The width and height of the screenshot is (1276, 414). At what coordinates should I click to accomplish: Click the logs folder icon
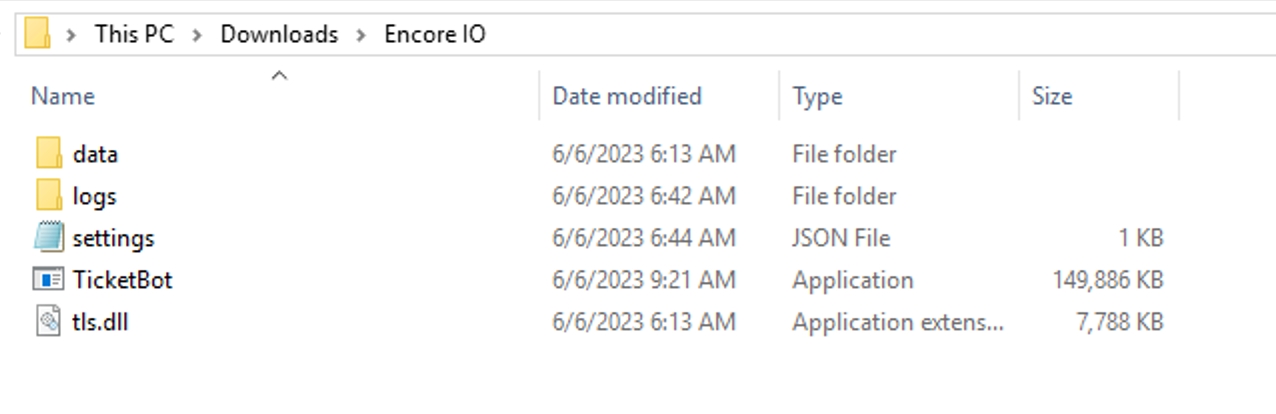49,196
